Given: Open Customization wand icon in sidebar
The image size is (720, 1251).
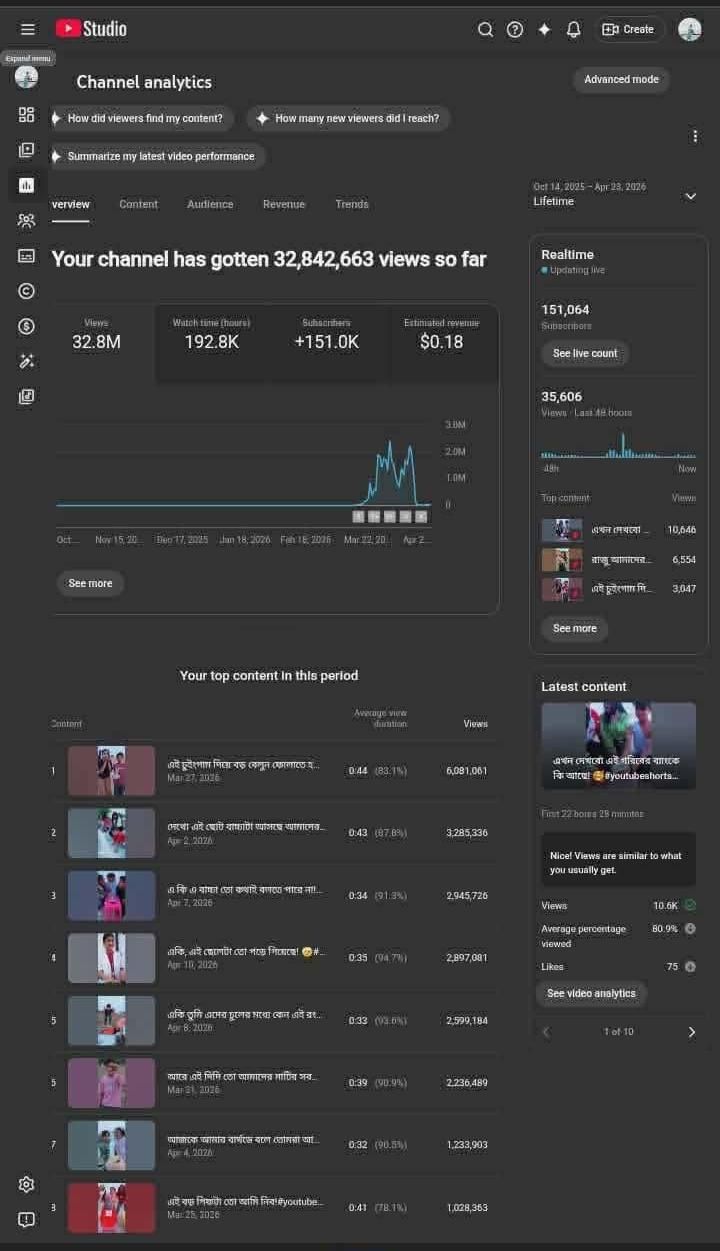Looking at the screenshot, I should pyautogui.click(x=27, y=361).
